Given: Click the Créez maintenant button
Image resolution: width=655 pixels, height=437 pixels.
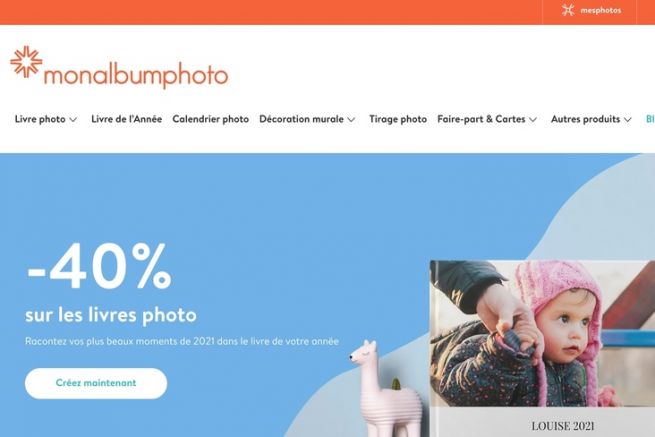Looking at the screenshot, I should (96, 383).
